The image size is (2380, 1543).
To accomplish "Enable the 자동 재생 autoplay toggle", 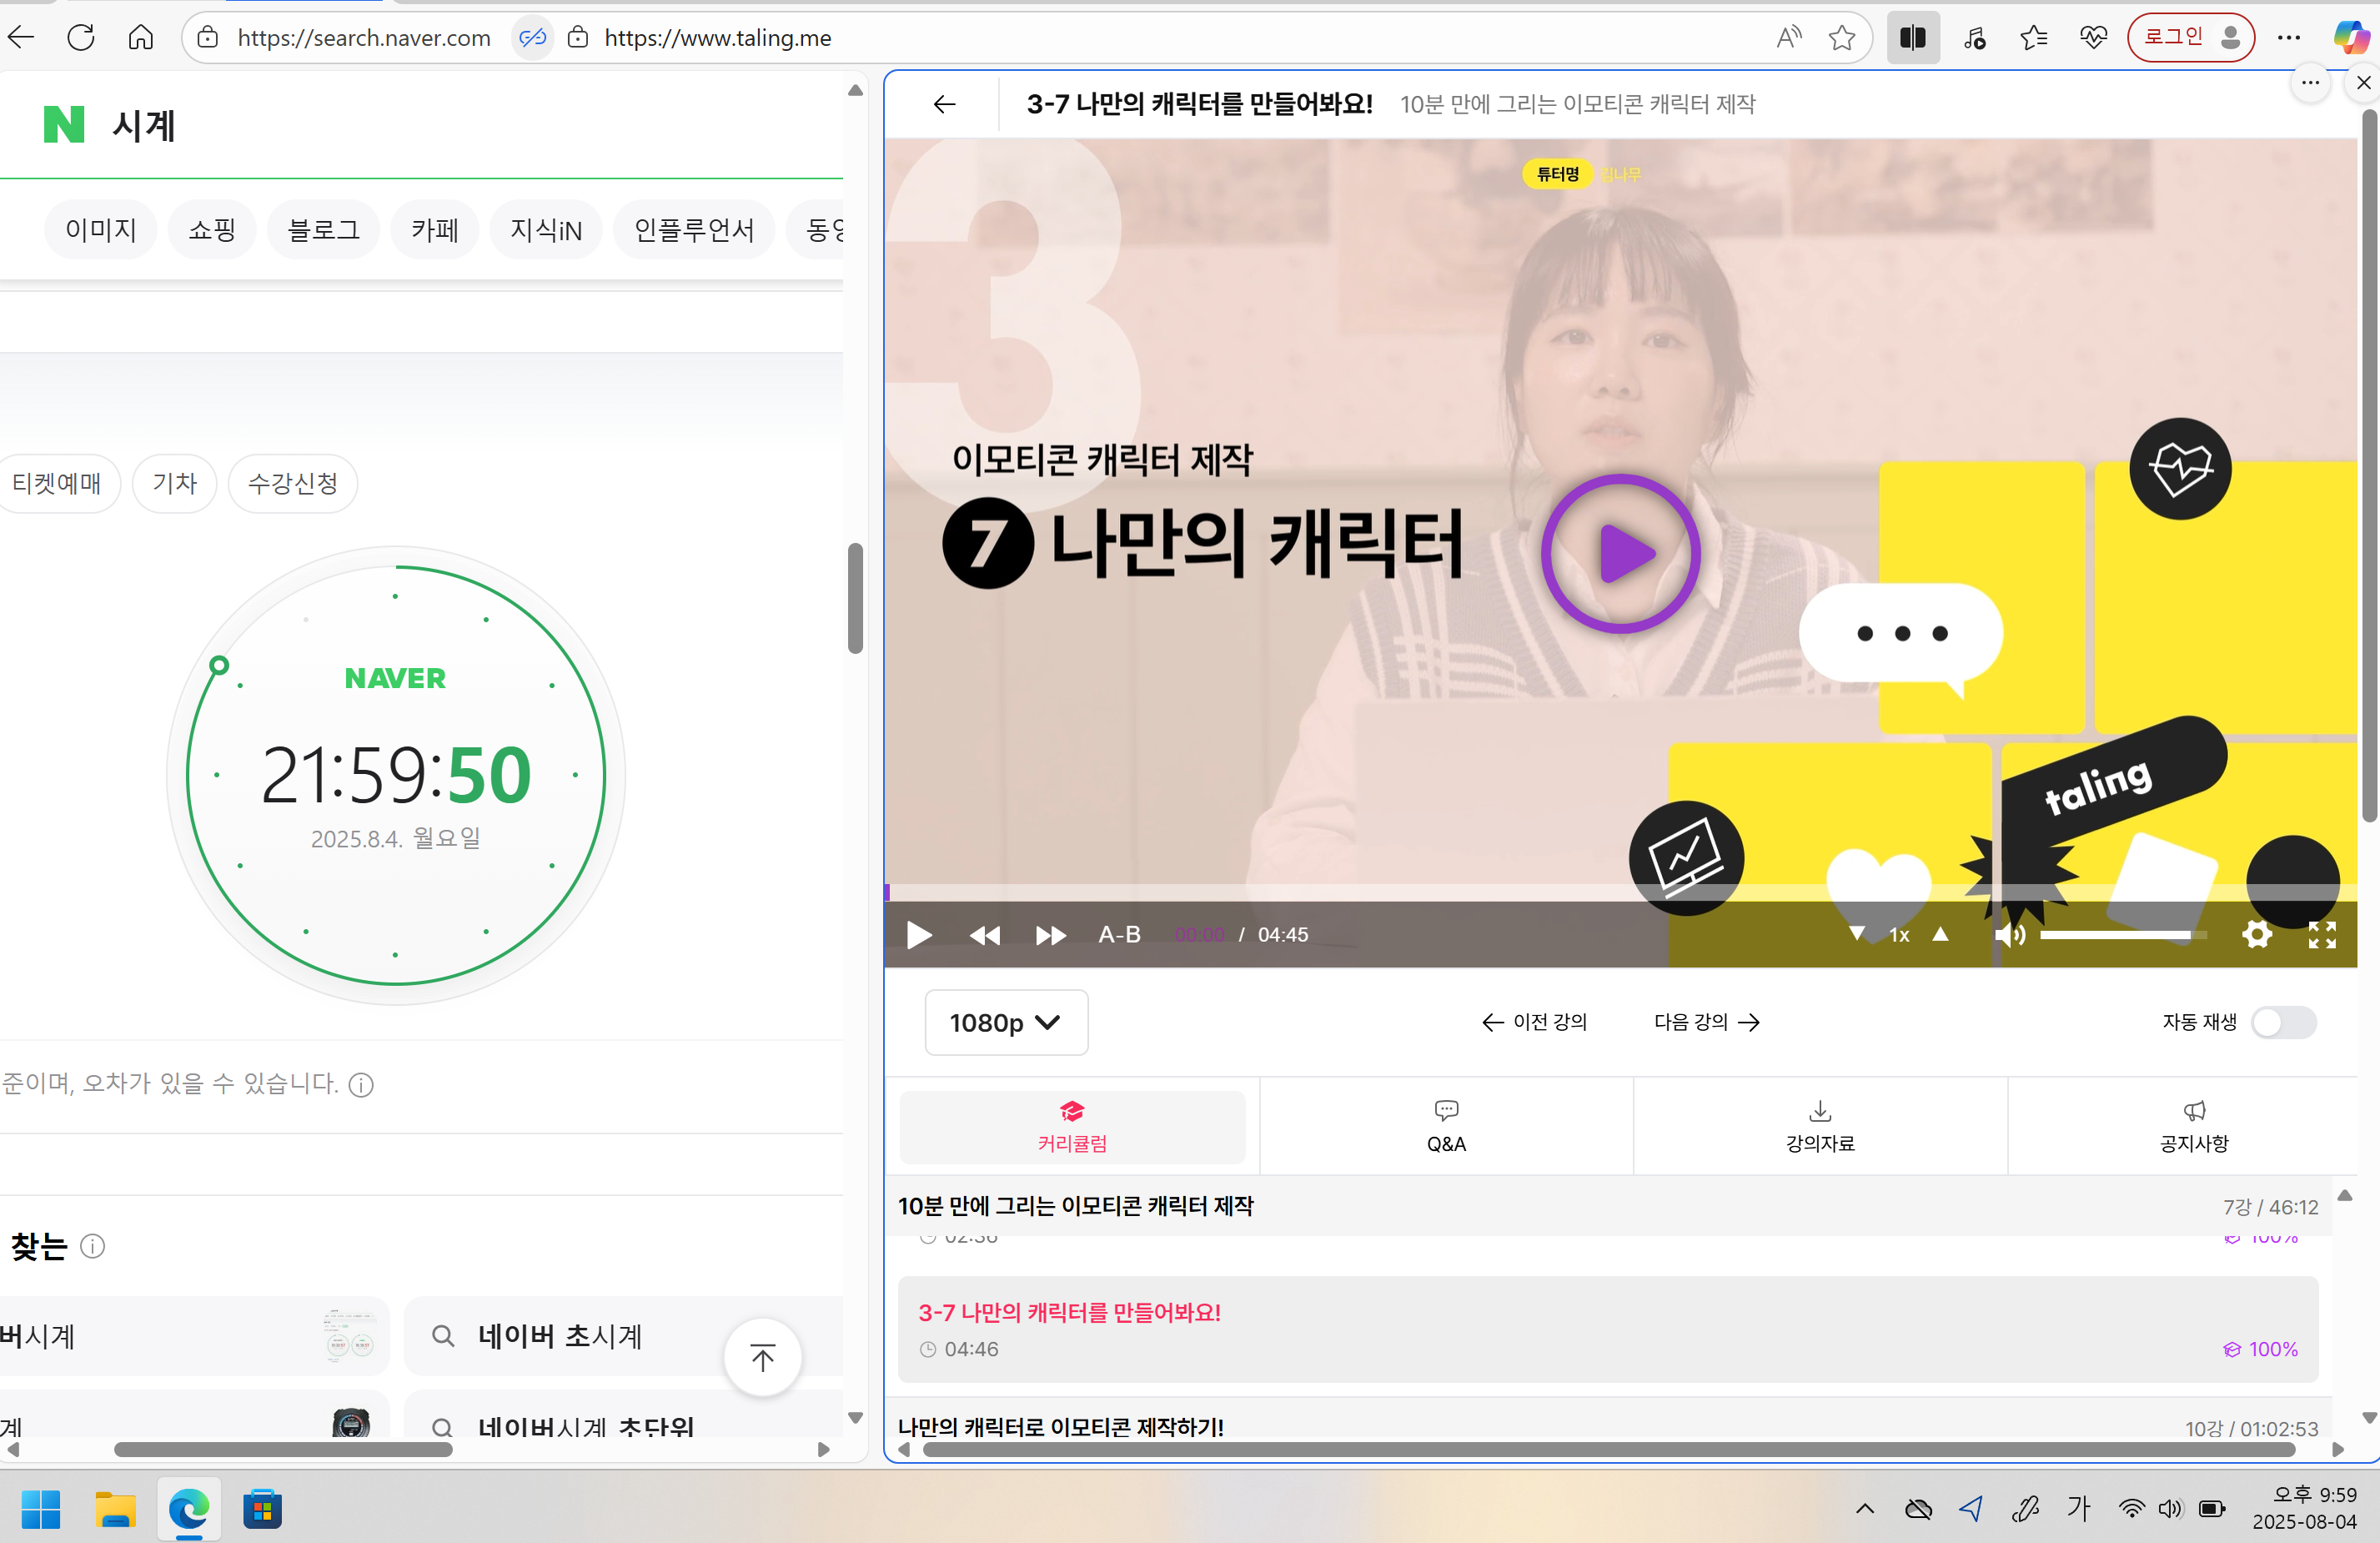I will tap(2285, 1022).
